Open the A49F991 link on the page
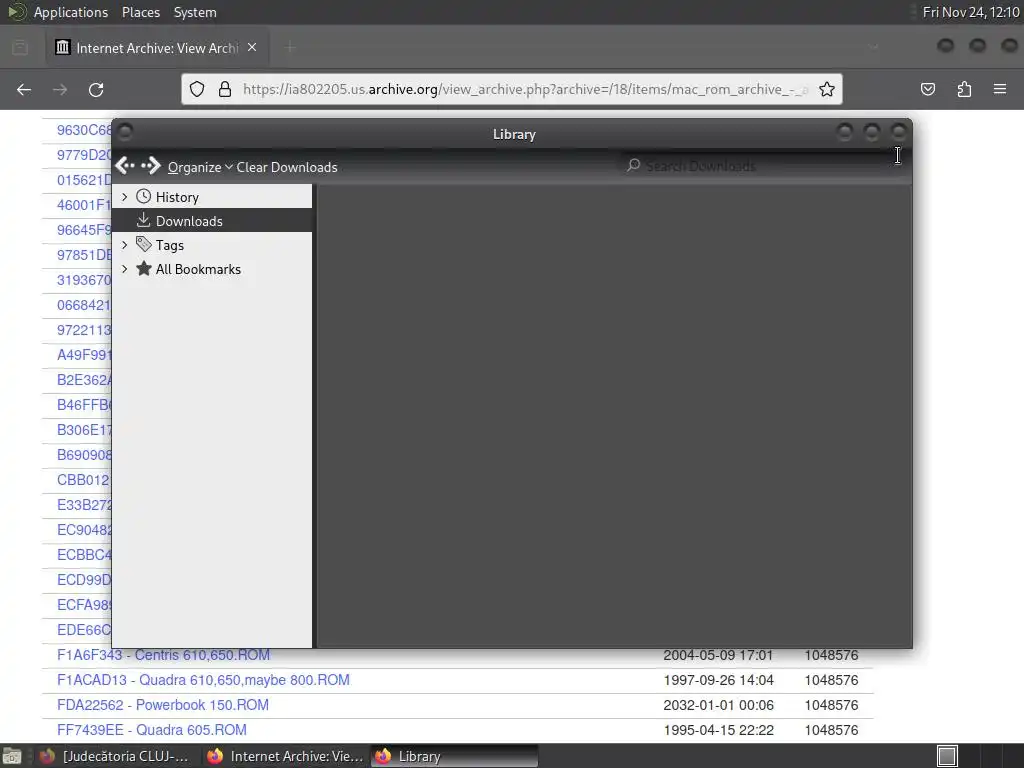 click(84, 355)
